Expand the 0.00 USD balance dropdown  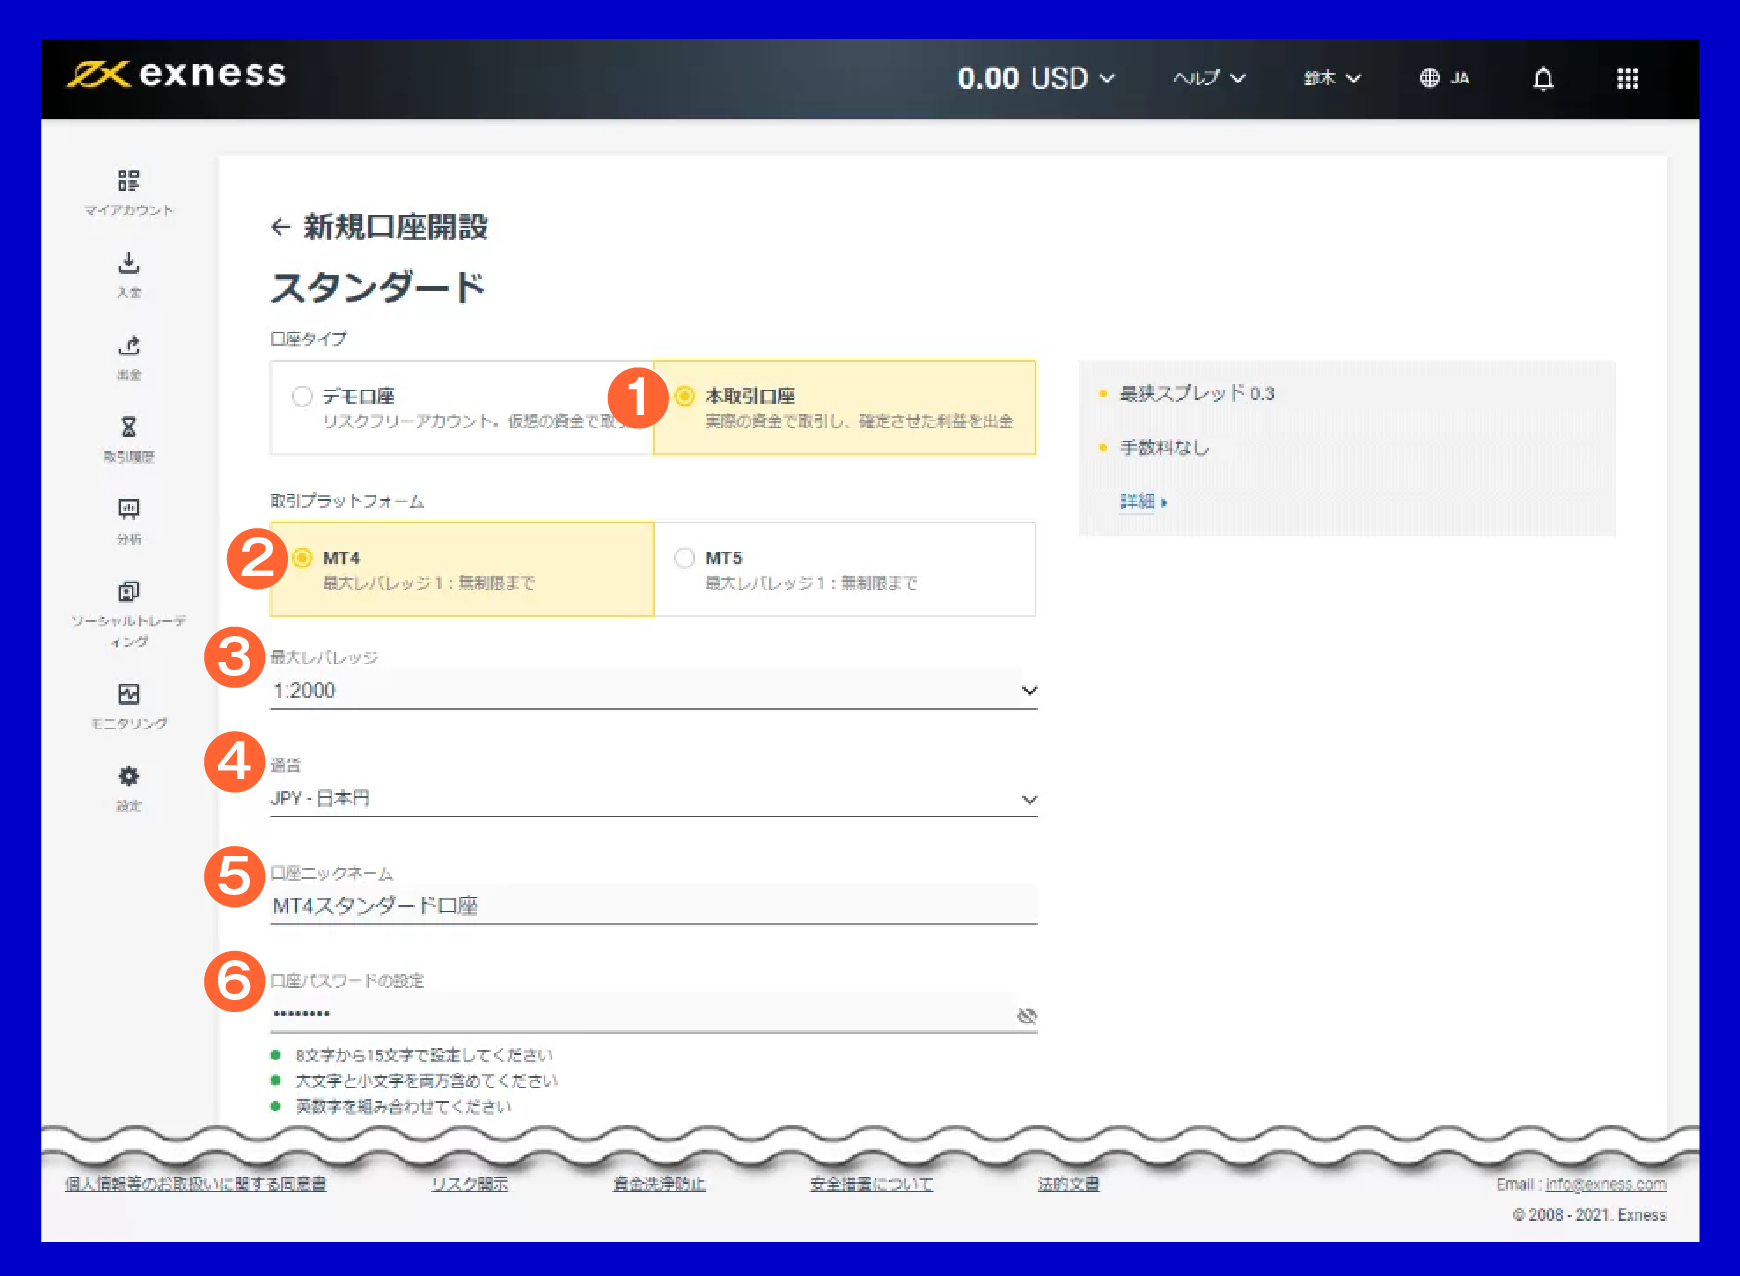[x=1036, y=78]
